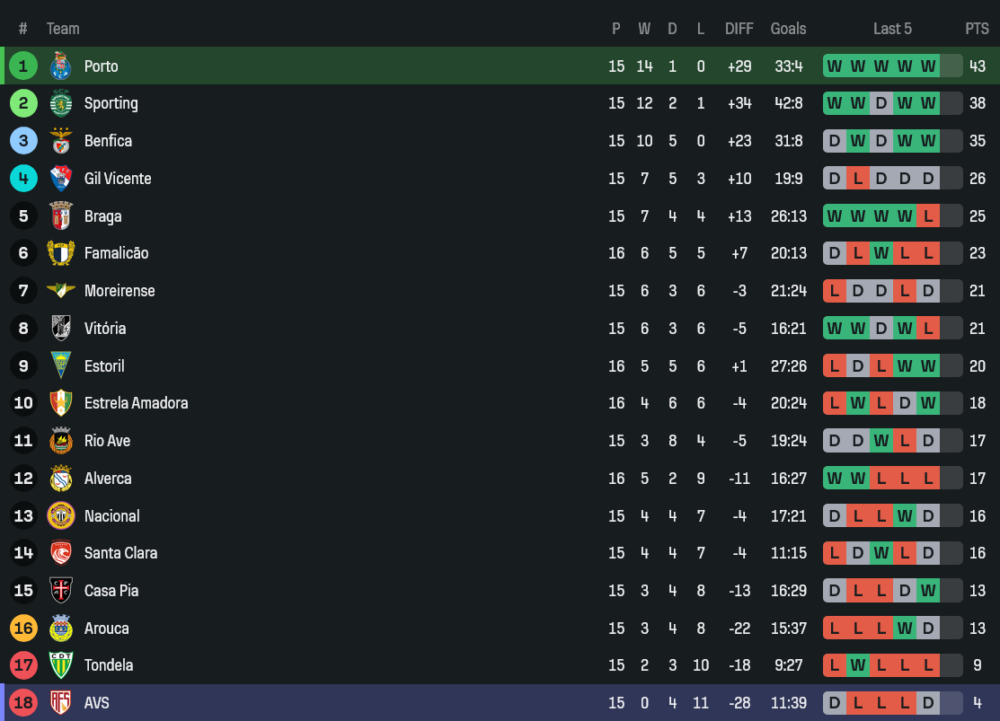Click the Goals column header

coord(788,29)
